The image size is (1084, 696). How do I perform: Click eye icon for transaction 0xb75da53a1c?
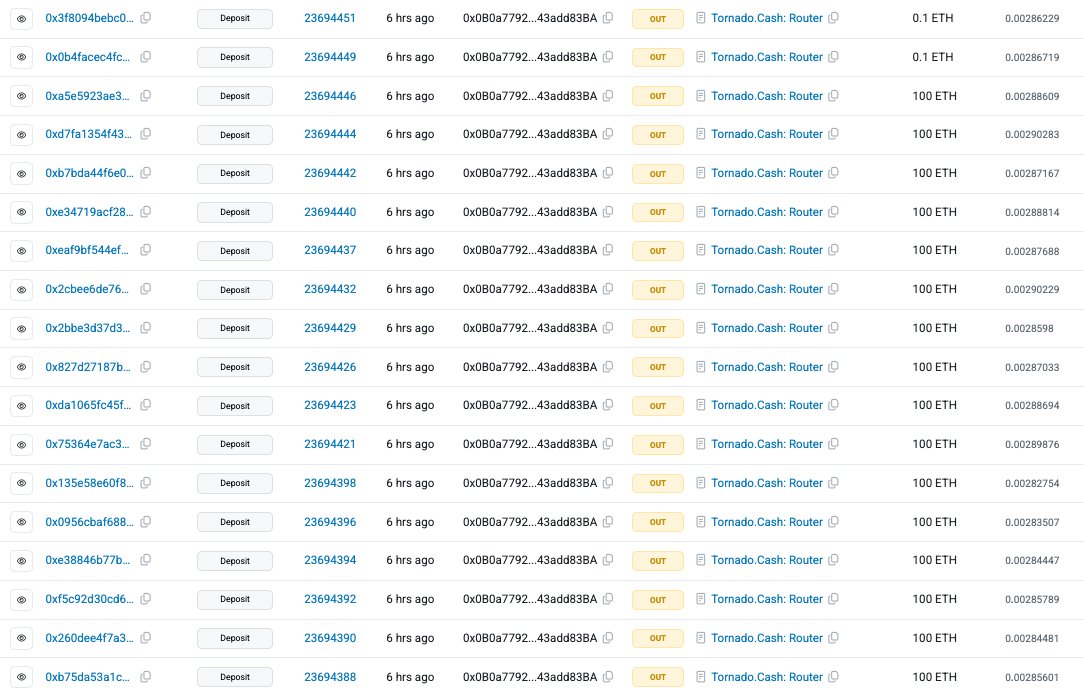click(x=21, y=677)
